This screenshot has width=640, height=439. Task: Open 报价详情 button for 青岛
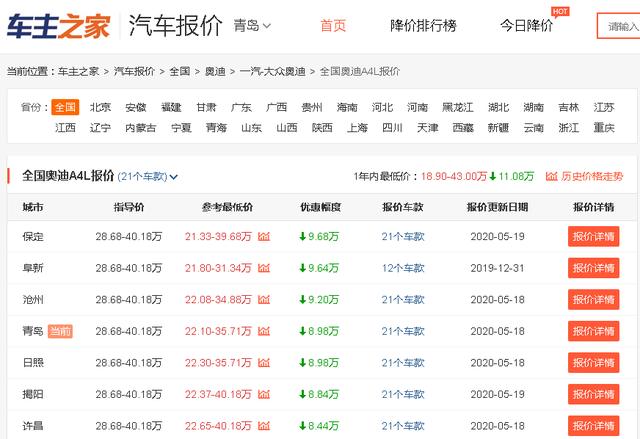pyautogui.click(x=593, y=331)
